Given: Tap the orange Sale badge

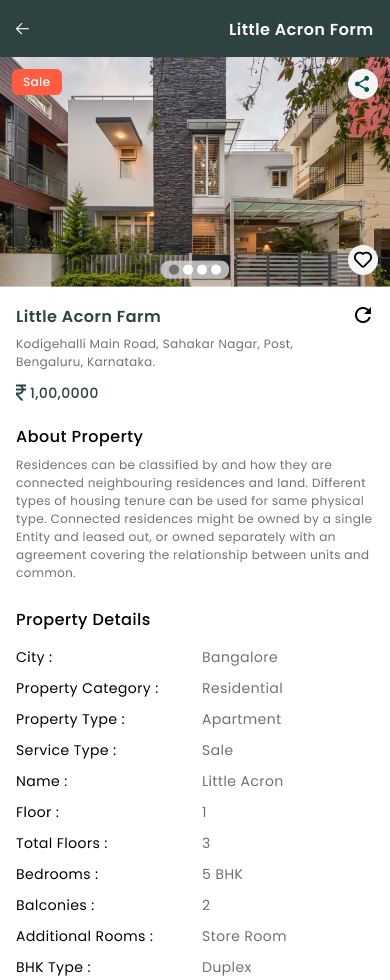Looking at the screenshot, I should click(37, 82).
